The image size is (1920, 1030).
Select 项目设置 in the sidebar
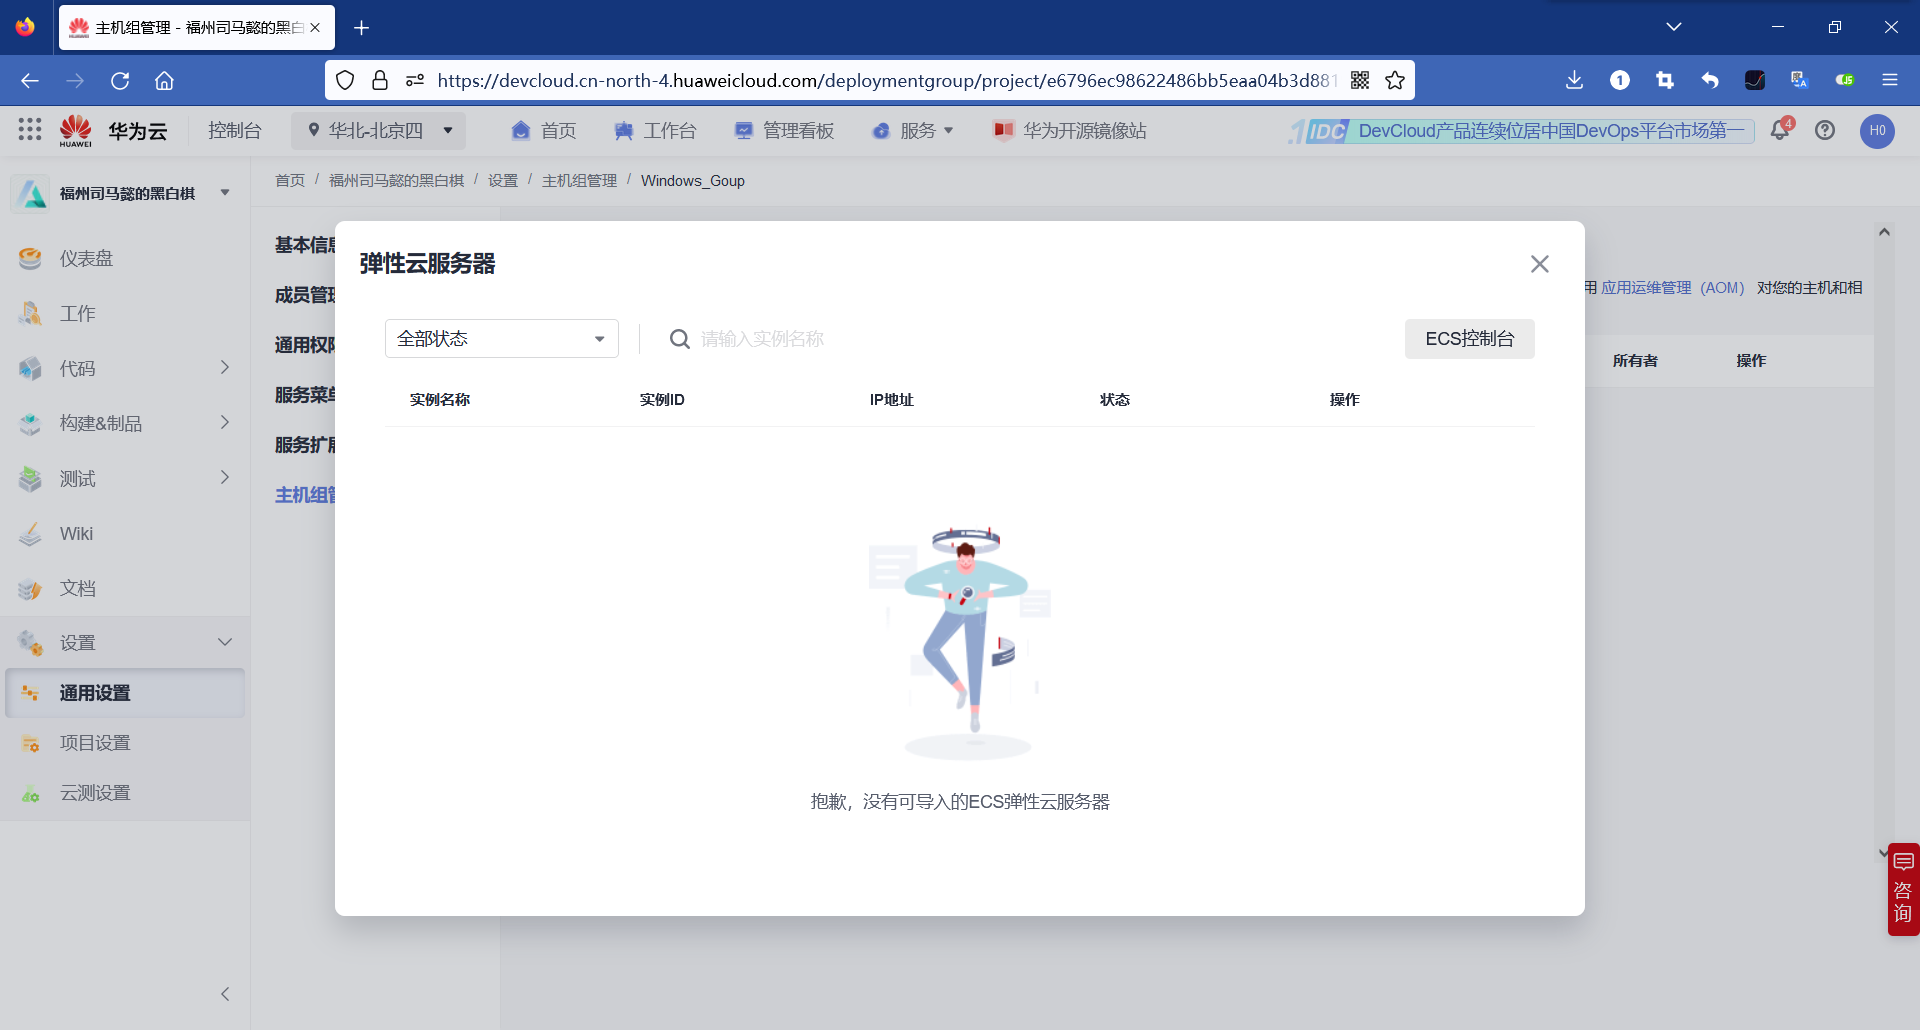[x=94, y=742]
